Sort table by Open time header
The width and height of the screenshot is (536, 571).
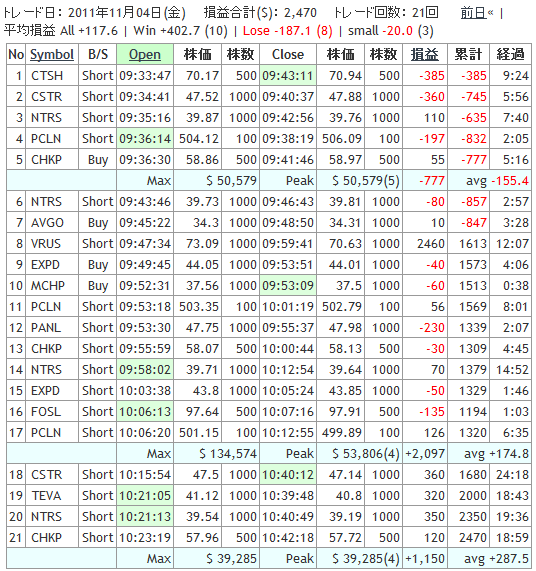tap(145, 55)
